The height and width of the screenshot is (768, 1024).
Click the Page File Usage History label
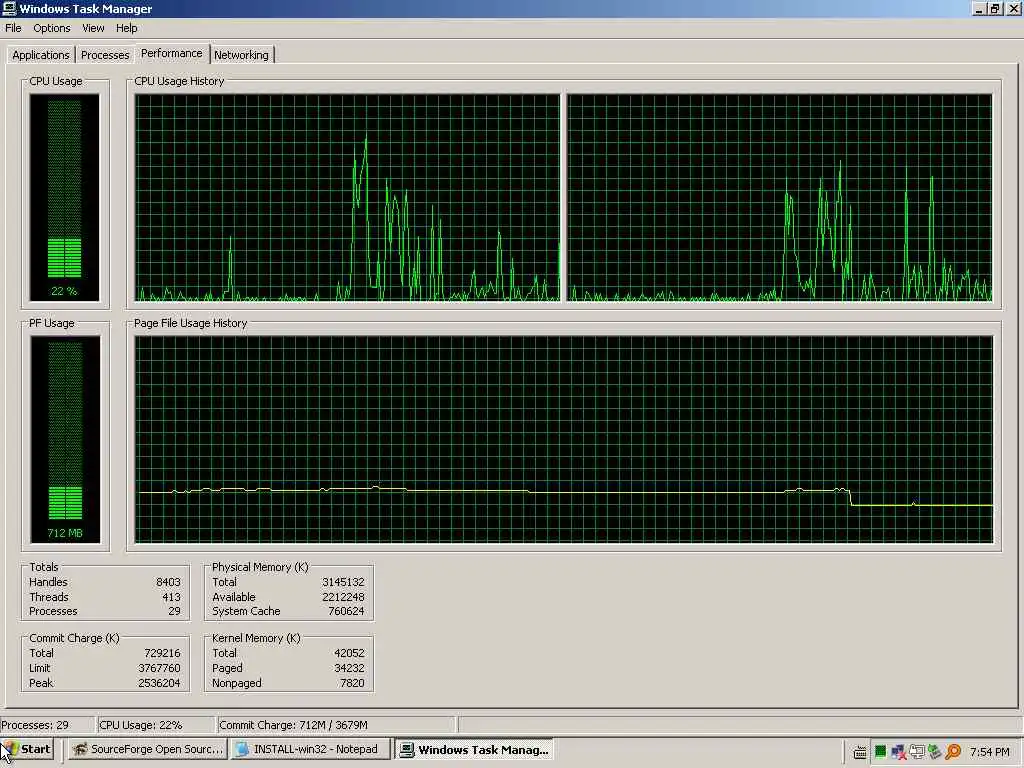(190, 323)
